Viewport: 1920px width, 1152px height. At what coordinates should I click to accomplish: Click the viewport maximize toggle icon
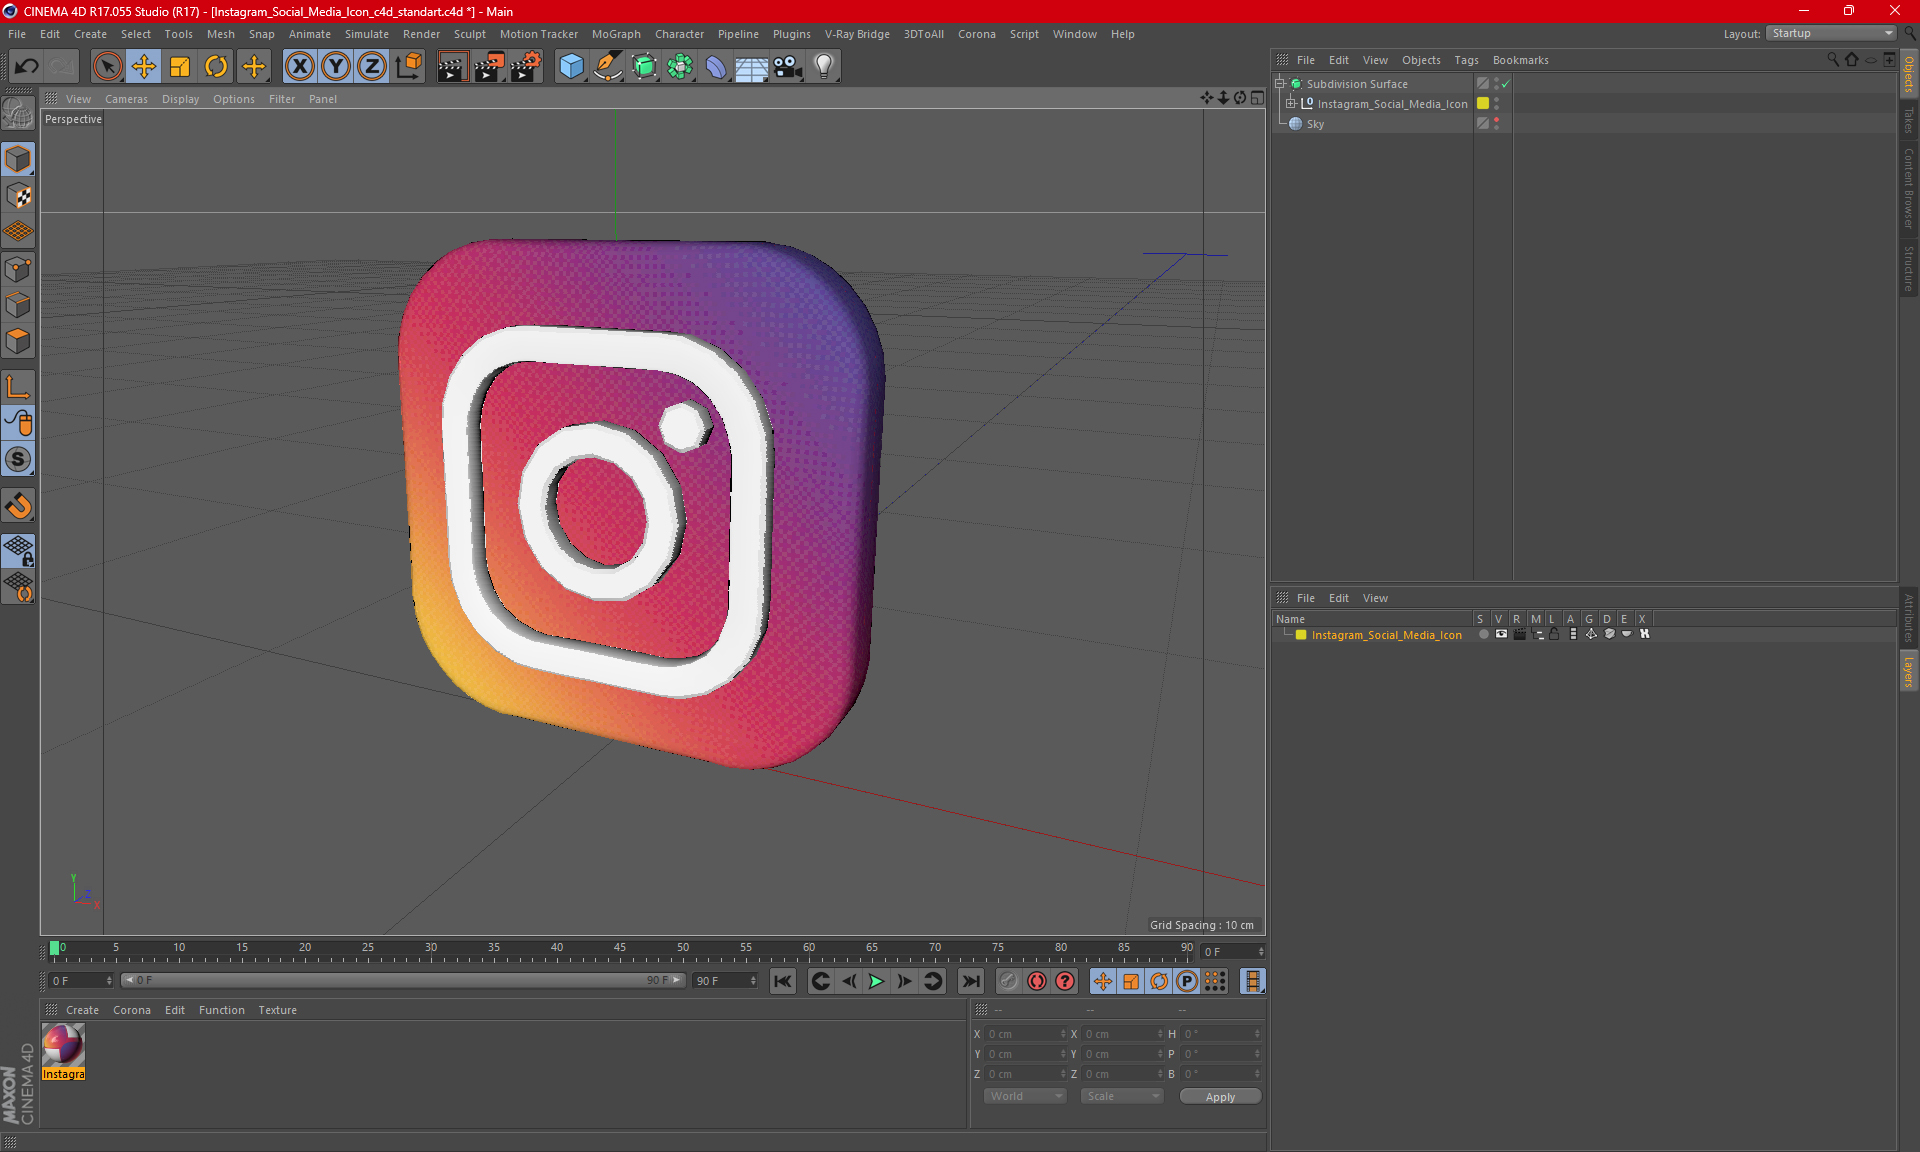point(1258,98)
